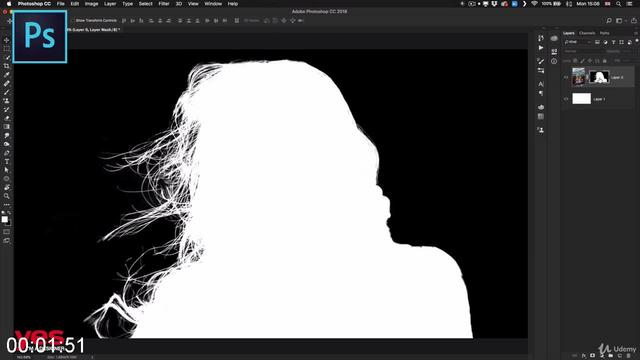Hide Layer 0 with its eye icon
640x360 pixels.
click(566, 77)
